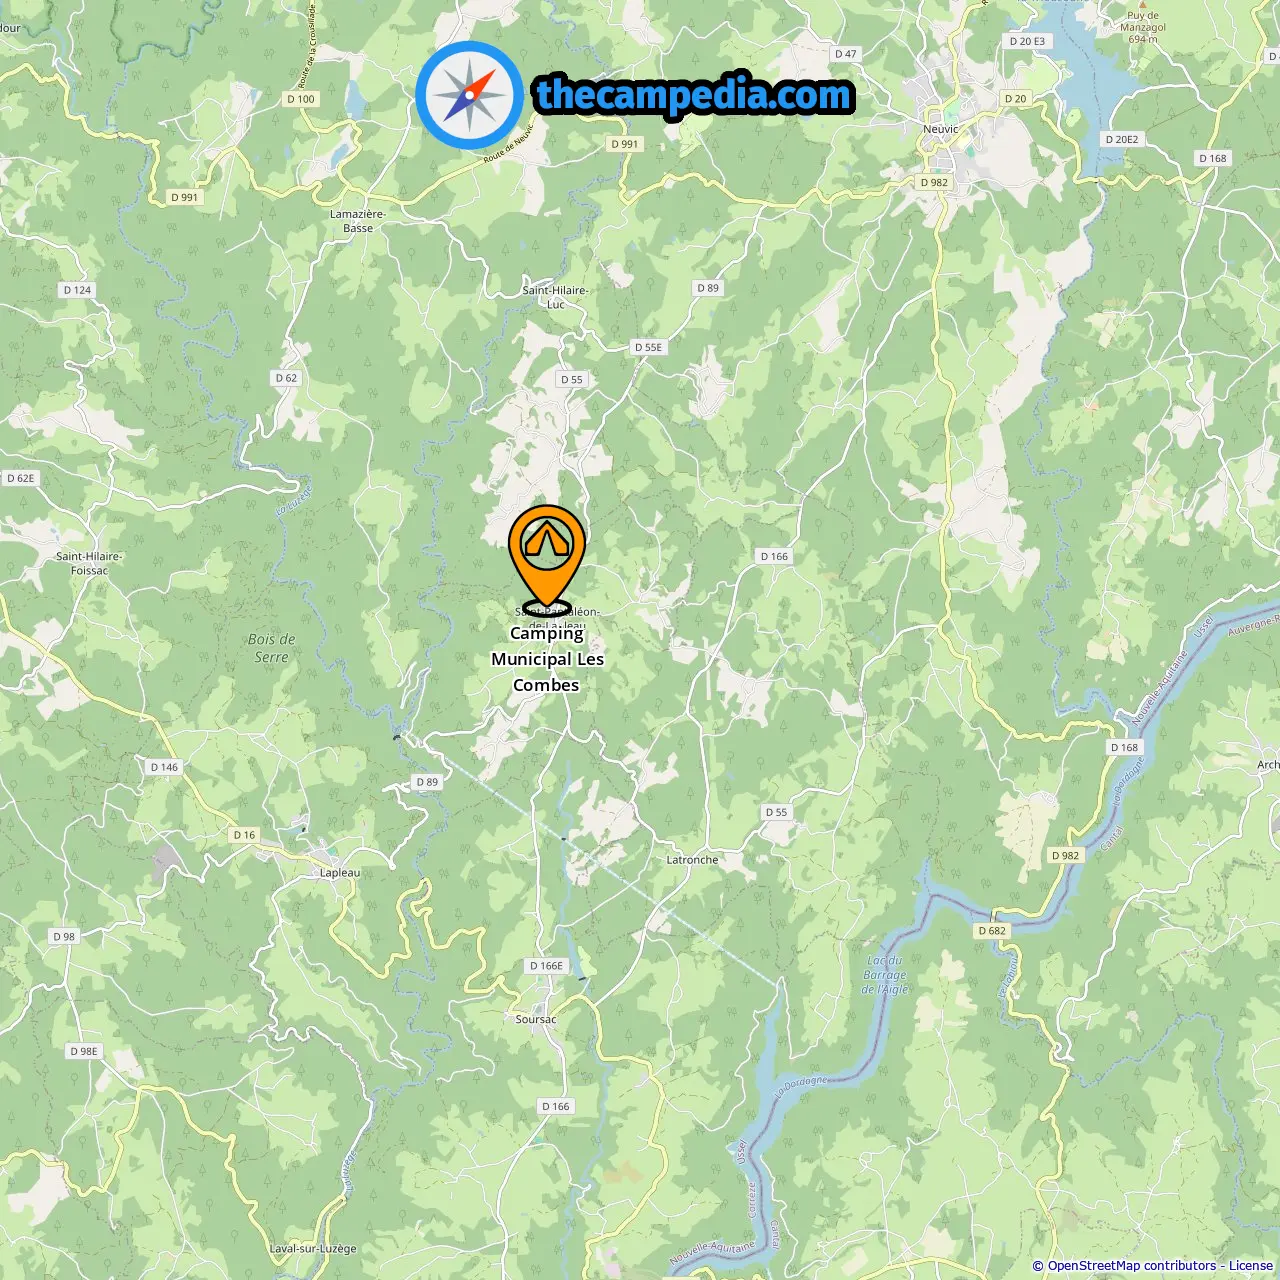
Task: Click the Soursac village label
Action: (536, 1020)
